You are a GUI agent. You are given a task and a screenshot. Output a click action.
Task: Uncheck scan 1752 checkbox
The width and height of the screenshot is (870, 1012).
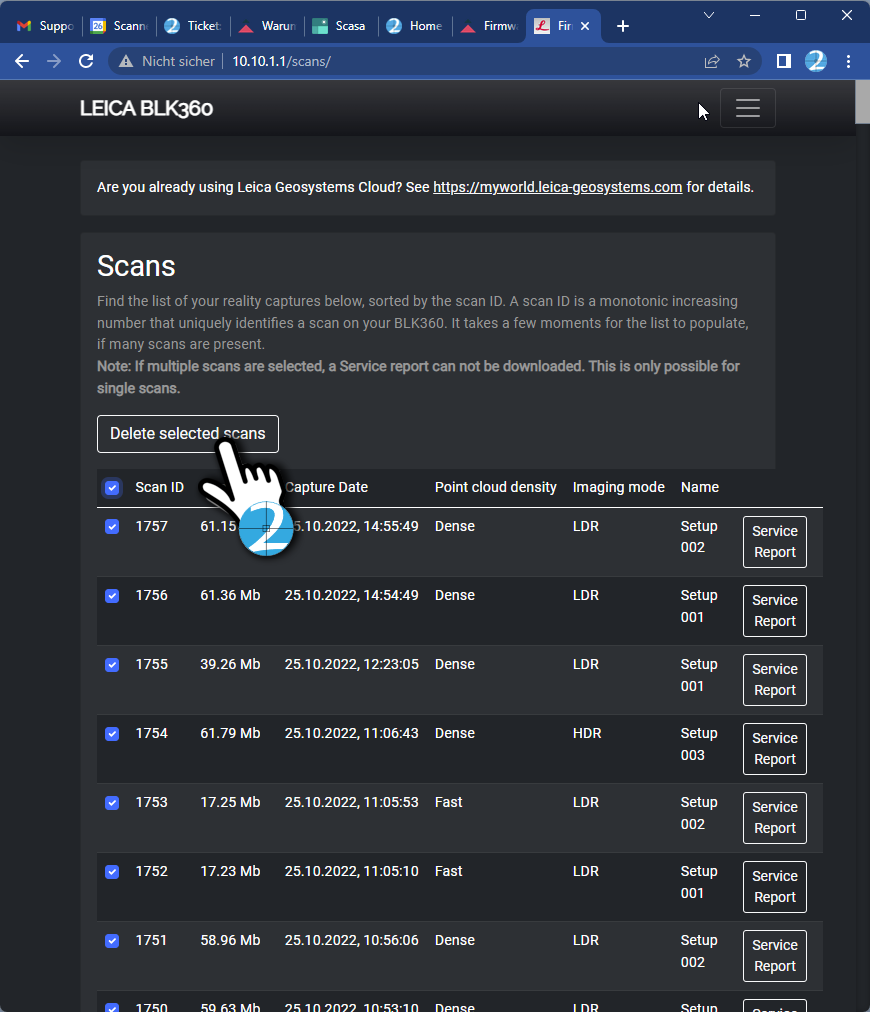point(112,872)
